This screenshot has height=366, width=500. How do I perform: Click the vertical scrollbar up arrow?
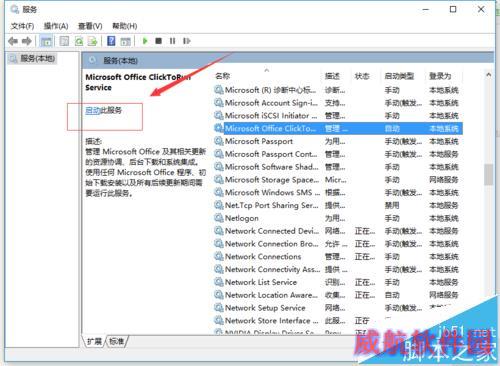(489, 75)
